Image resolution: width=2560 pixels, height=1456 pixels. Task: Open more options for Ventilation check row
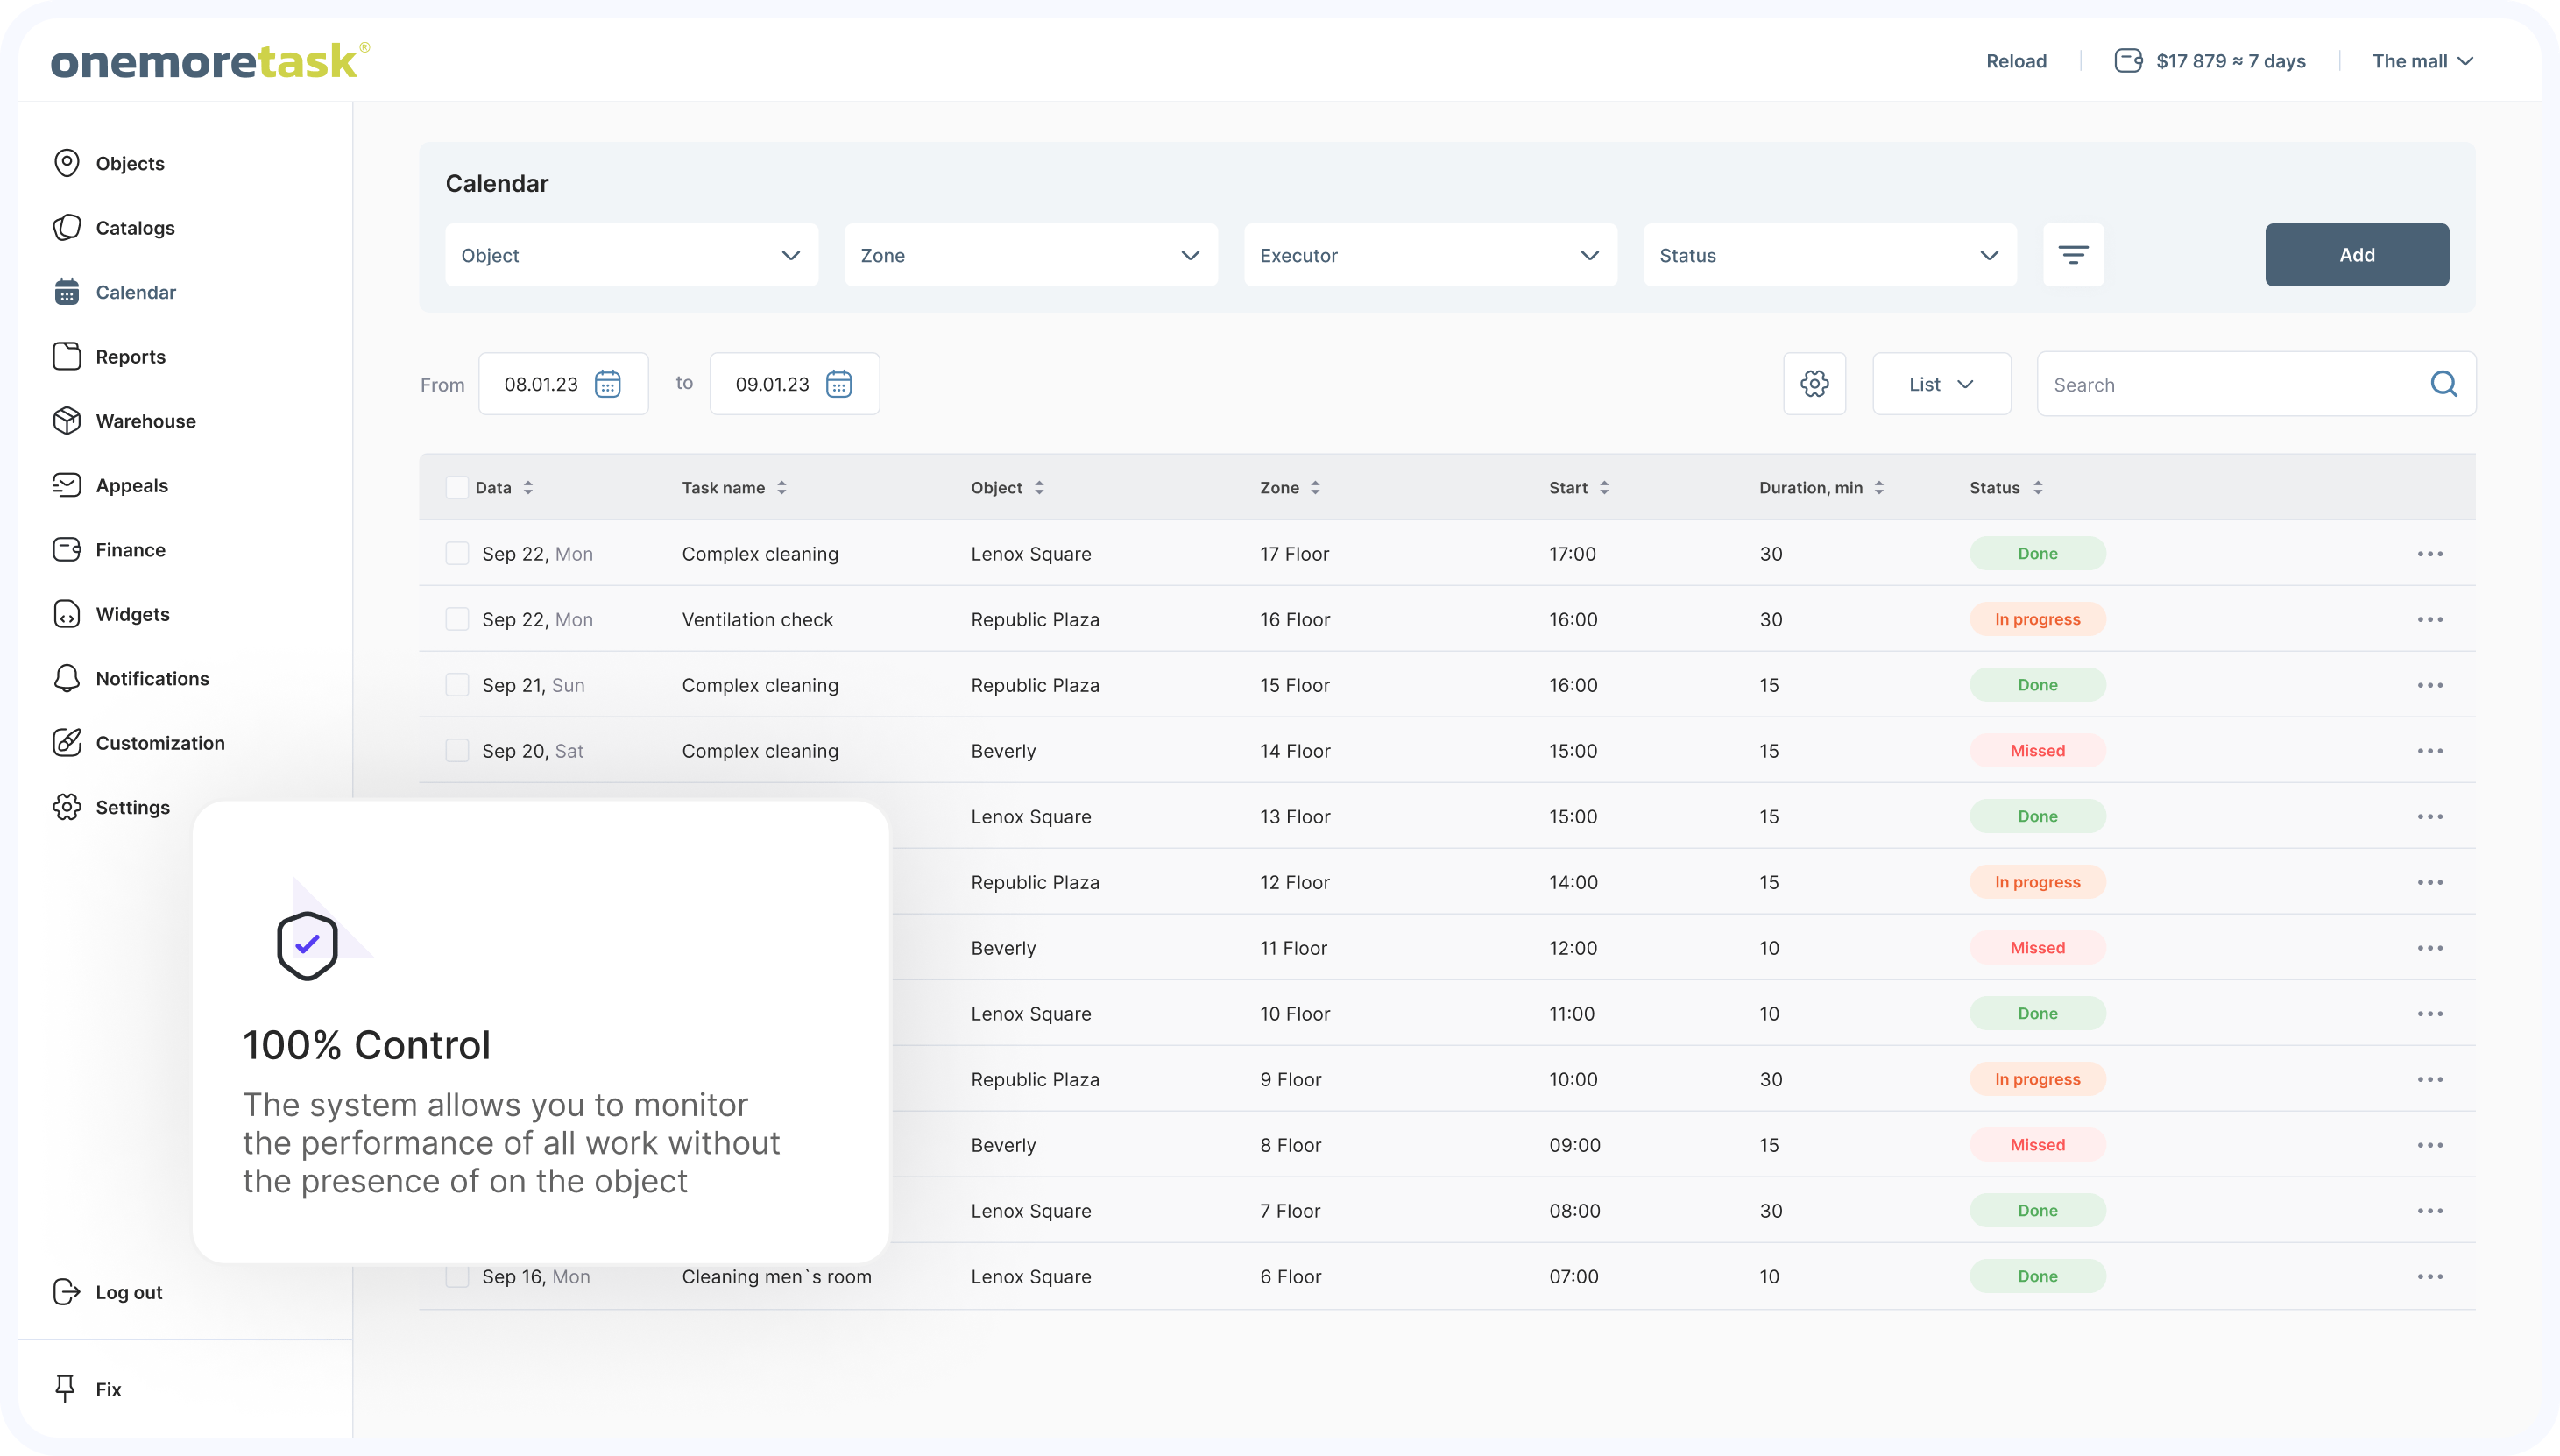click(2429, 620)
